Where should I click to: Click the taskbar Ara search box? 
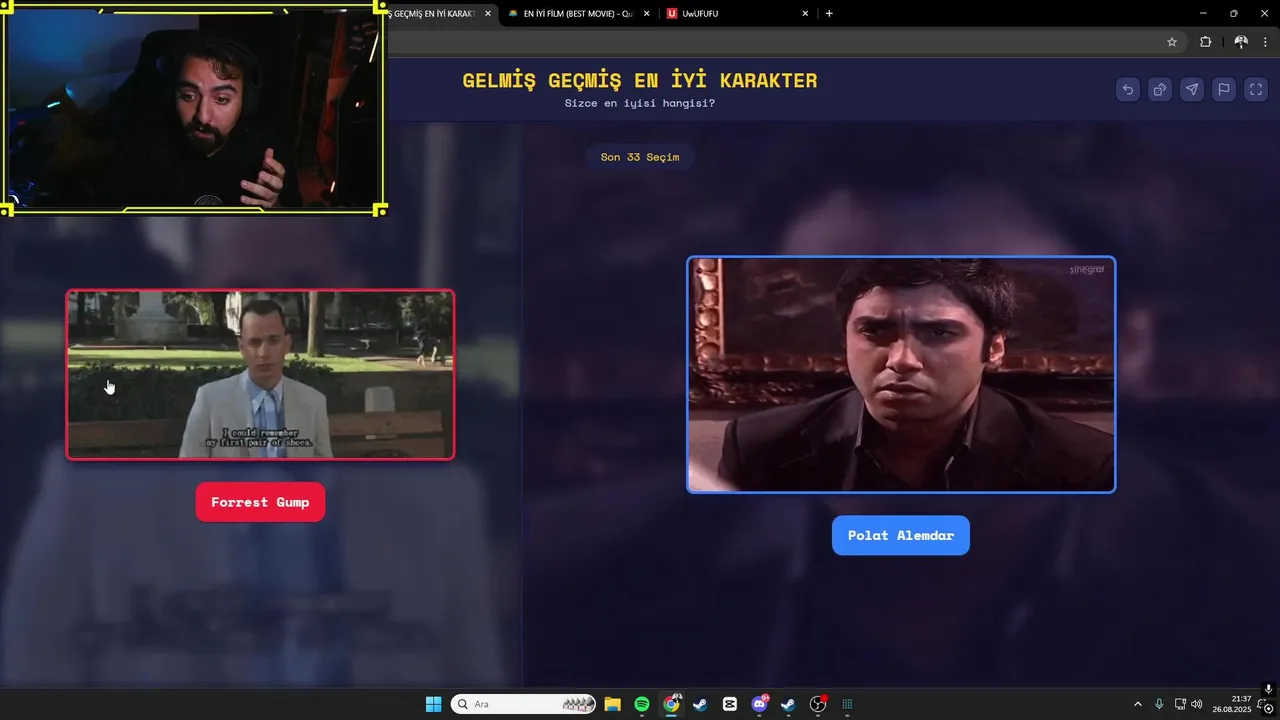tap(523, 704)
